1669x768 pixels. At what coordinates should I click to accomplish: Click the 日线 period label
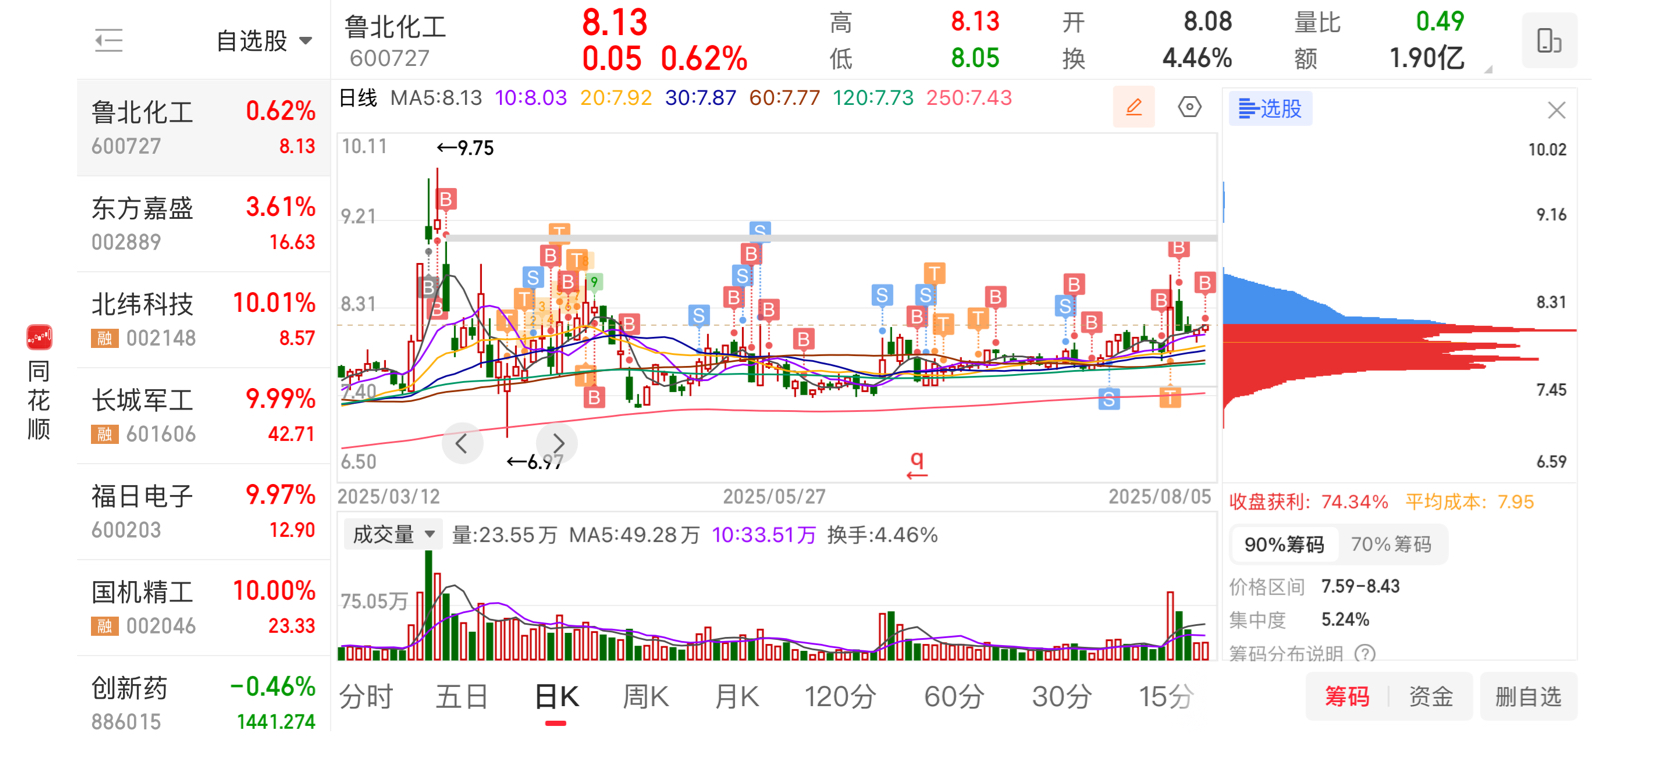358,98
